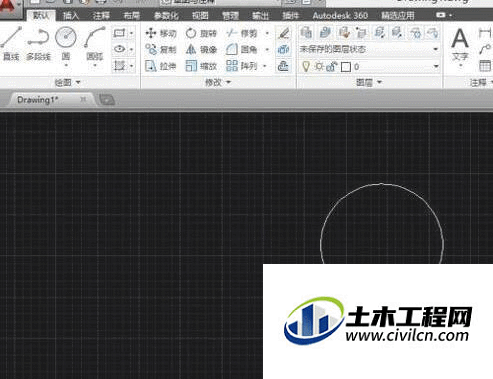This screenshot has height=379, width=493.
Task: Click the Mirror (镜像) tool
Action: (x=201, y=50)
